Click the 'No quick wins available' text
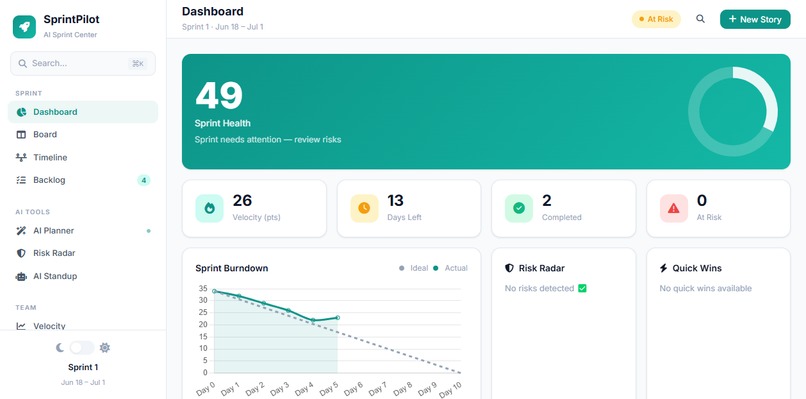 click(706, 288)
